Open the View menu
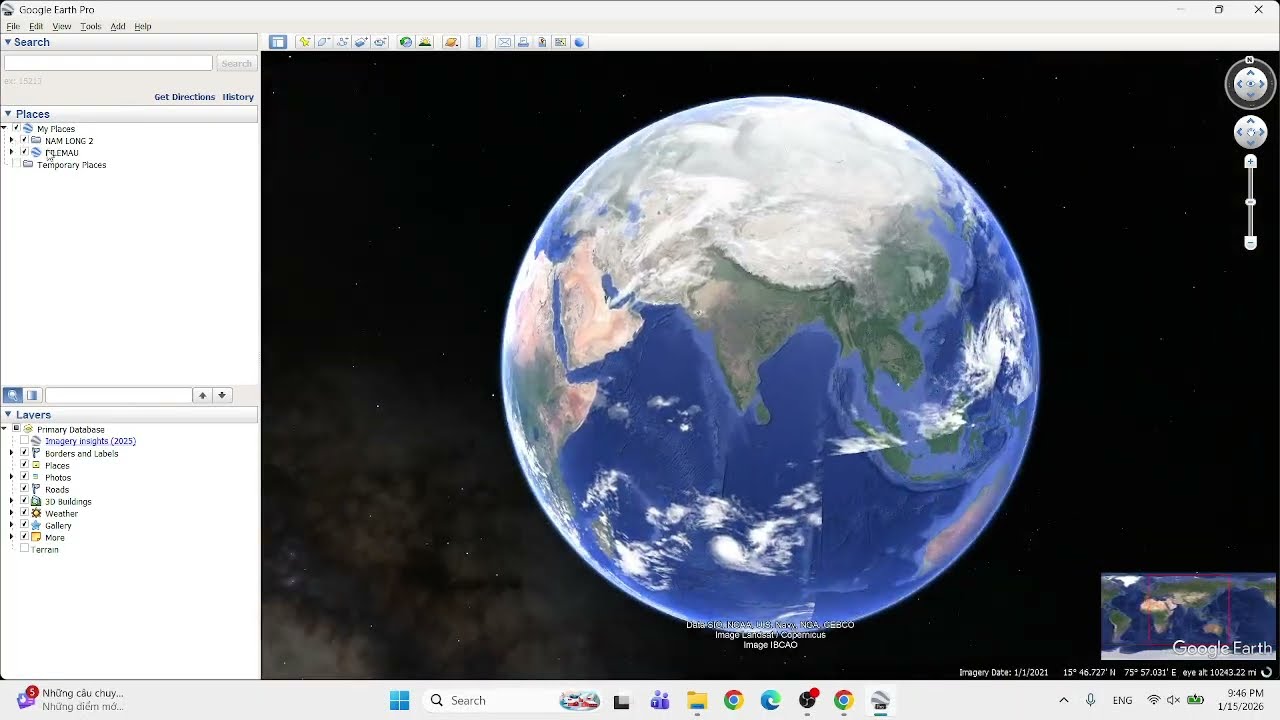The height and width of the screenshot is (720, 1280). (x=61, y=26)
